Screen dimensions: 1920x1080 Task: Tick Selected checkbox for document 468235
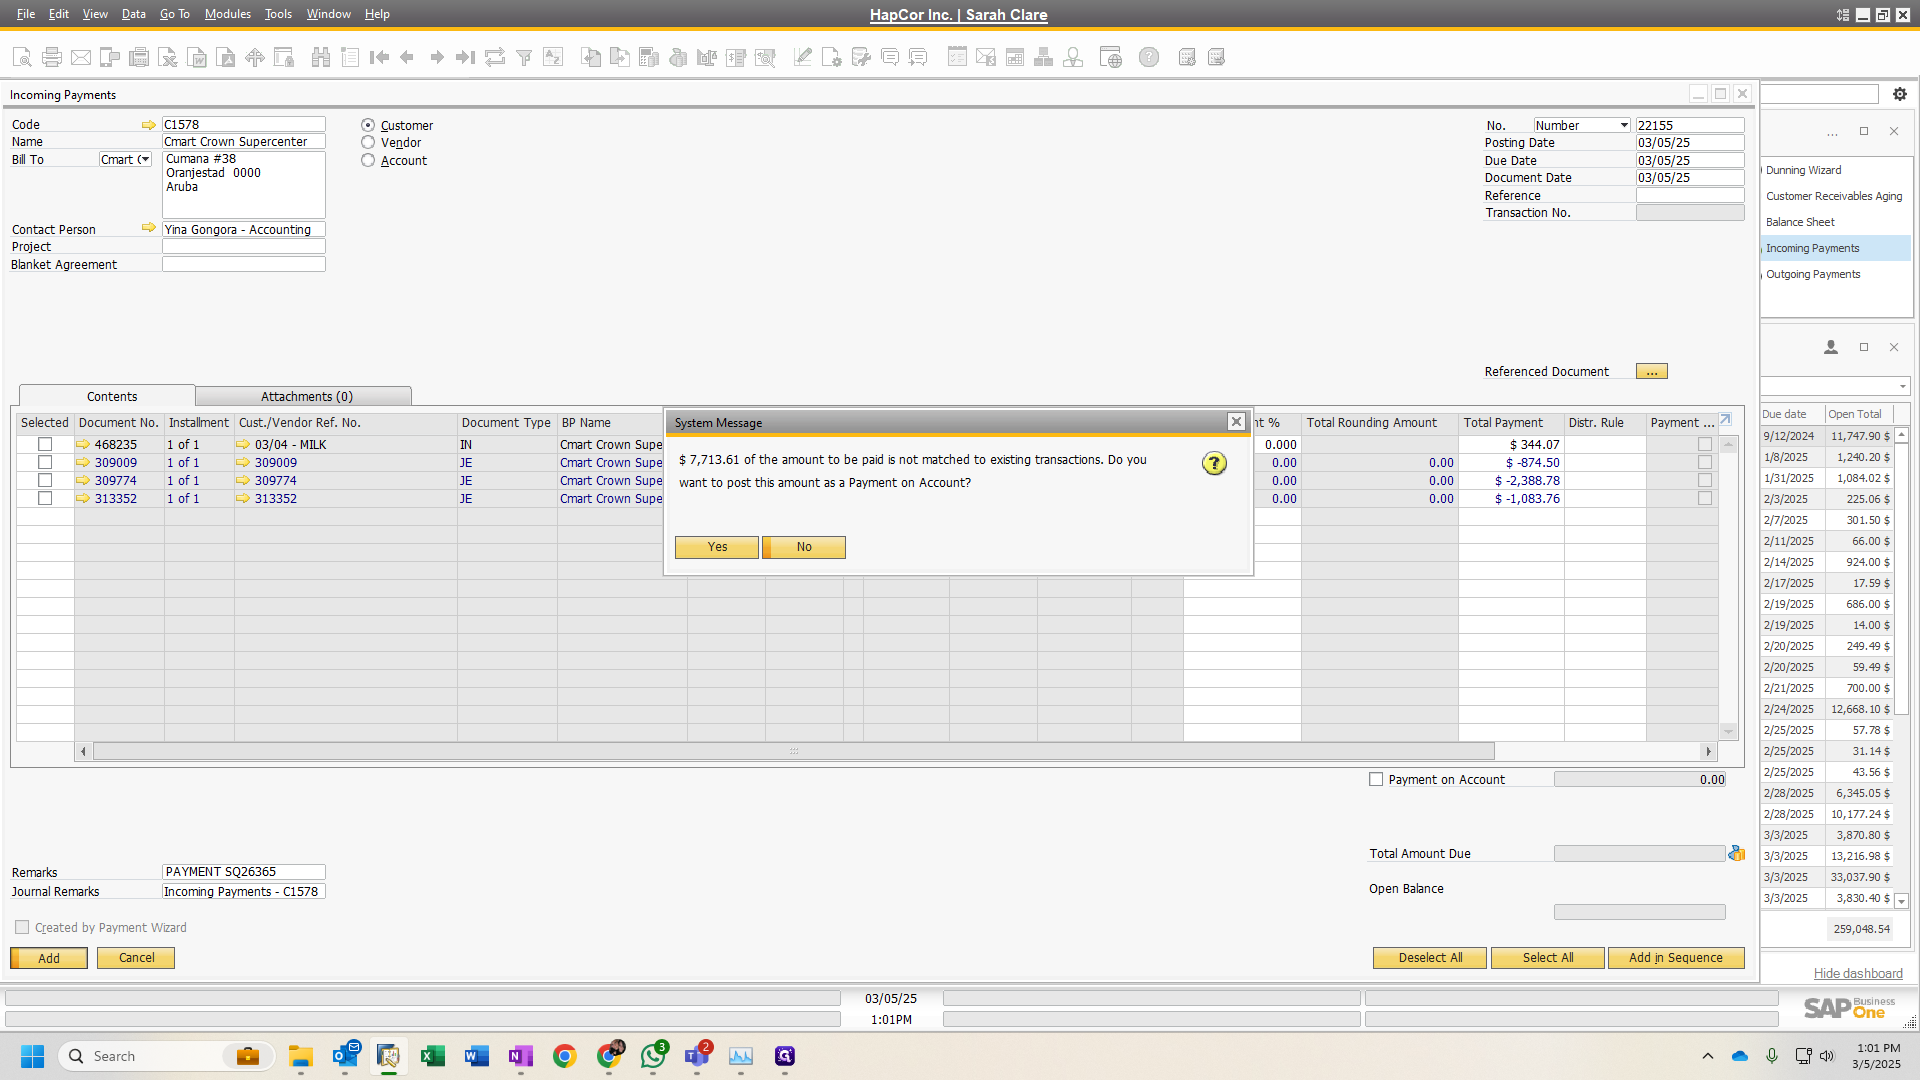pyautogui.click(x=45, y=444)
